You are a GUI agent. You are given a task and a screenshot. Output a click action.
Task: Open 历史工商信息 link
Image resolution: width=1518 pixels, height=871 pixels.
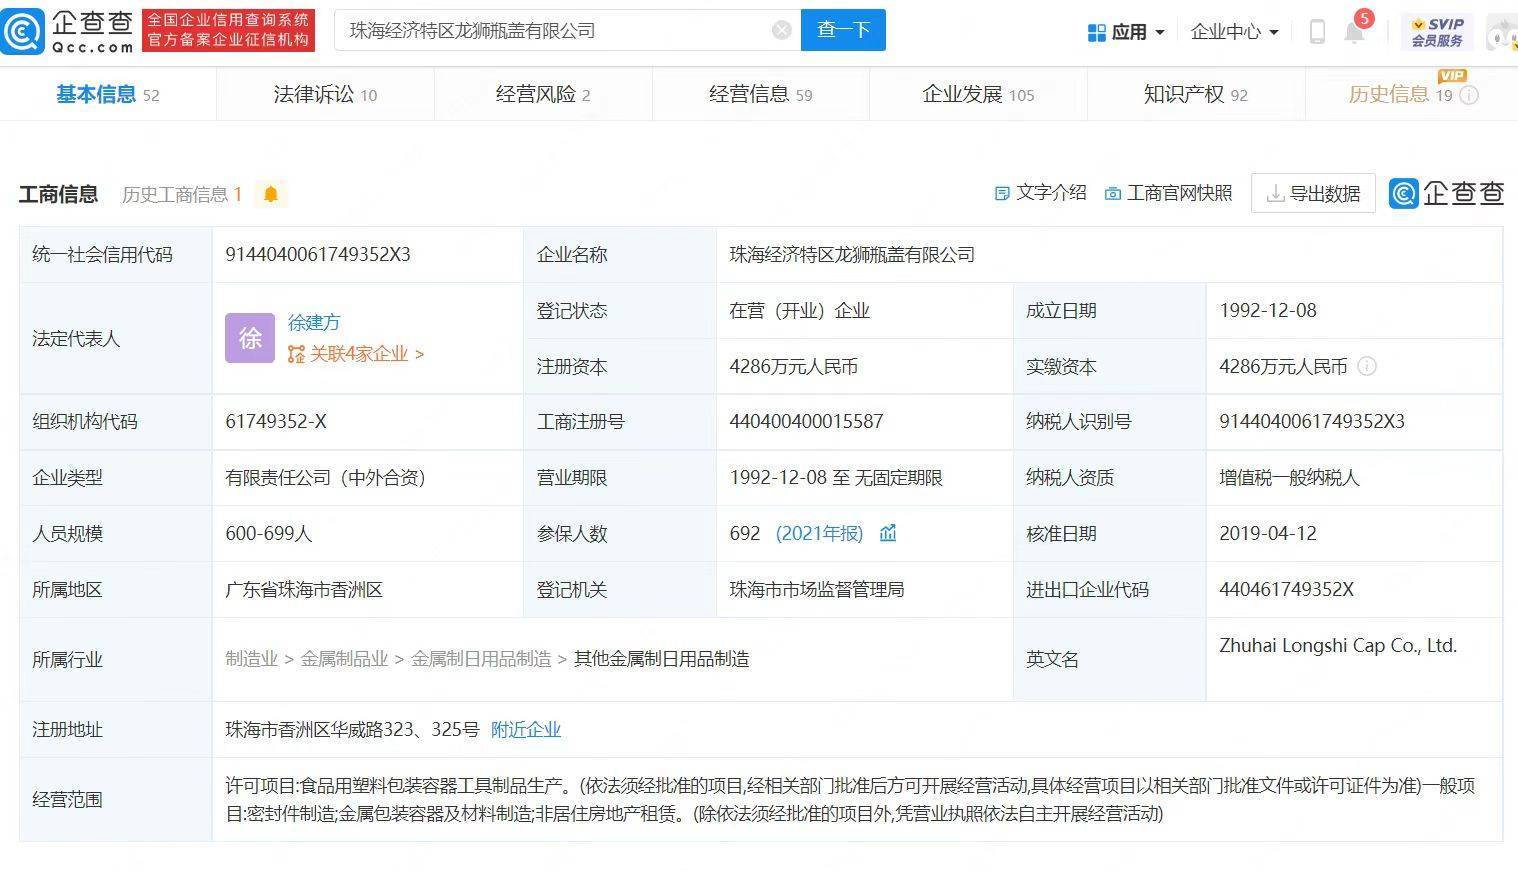click(182, 194)
